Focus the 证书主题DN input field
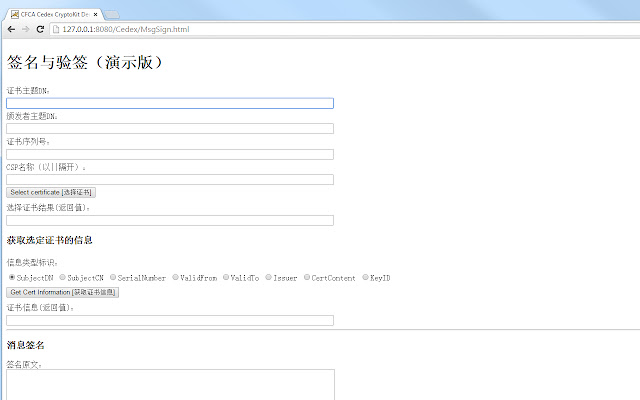 (x=170, y=103)
